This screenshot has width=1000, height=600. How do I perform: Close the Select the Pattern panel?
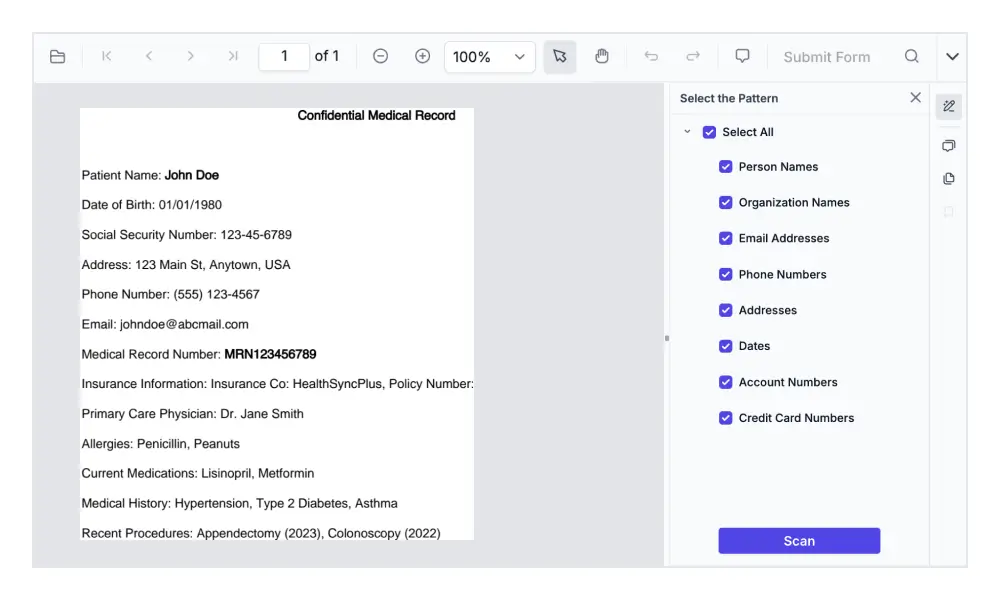click(x=915, y=98)
